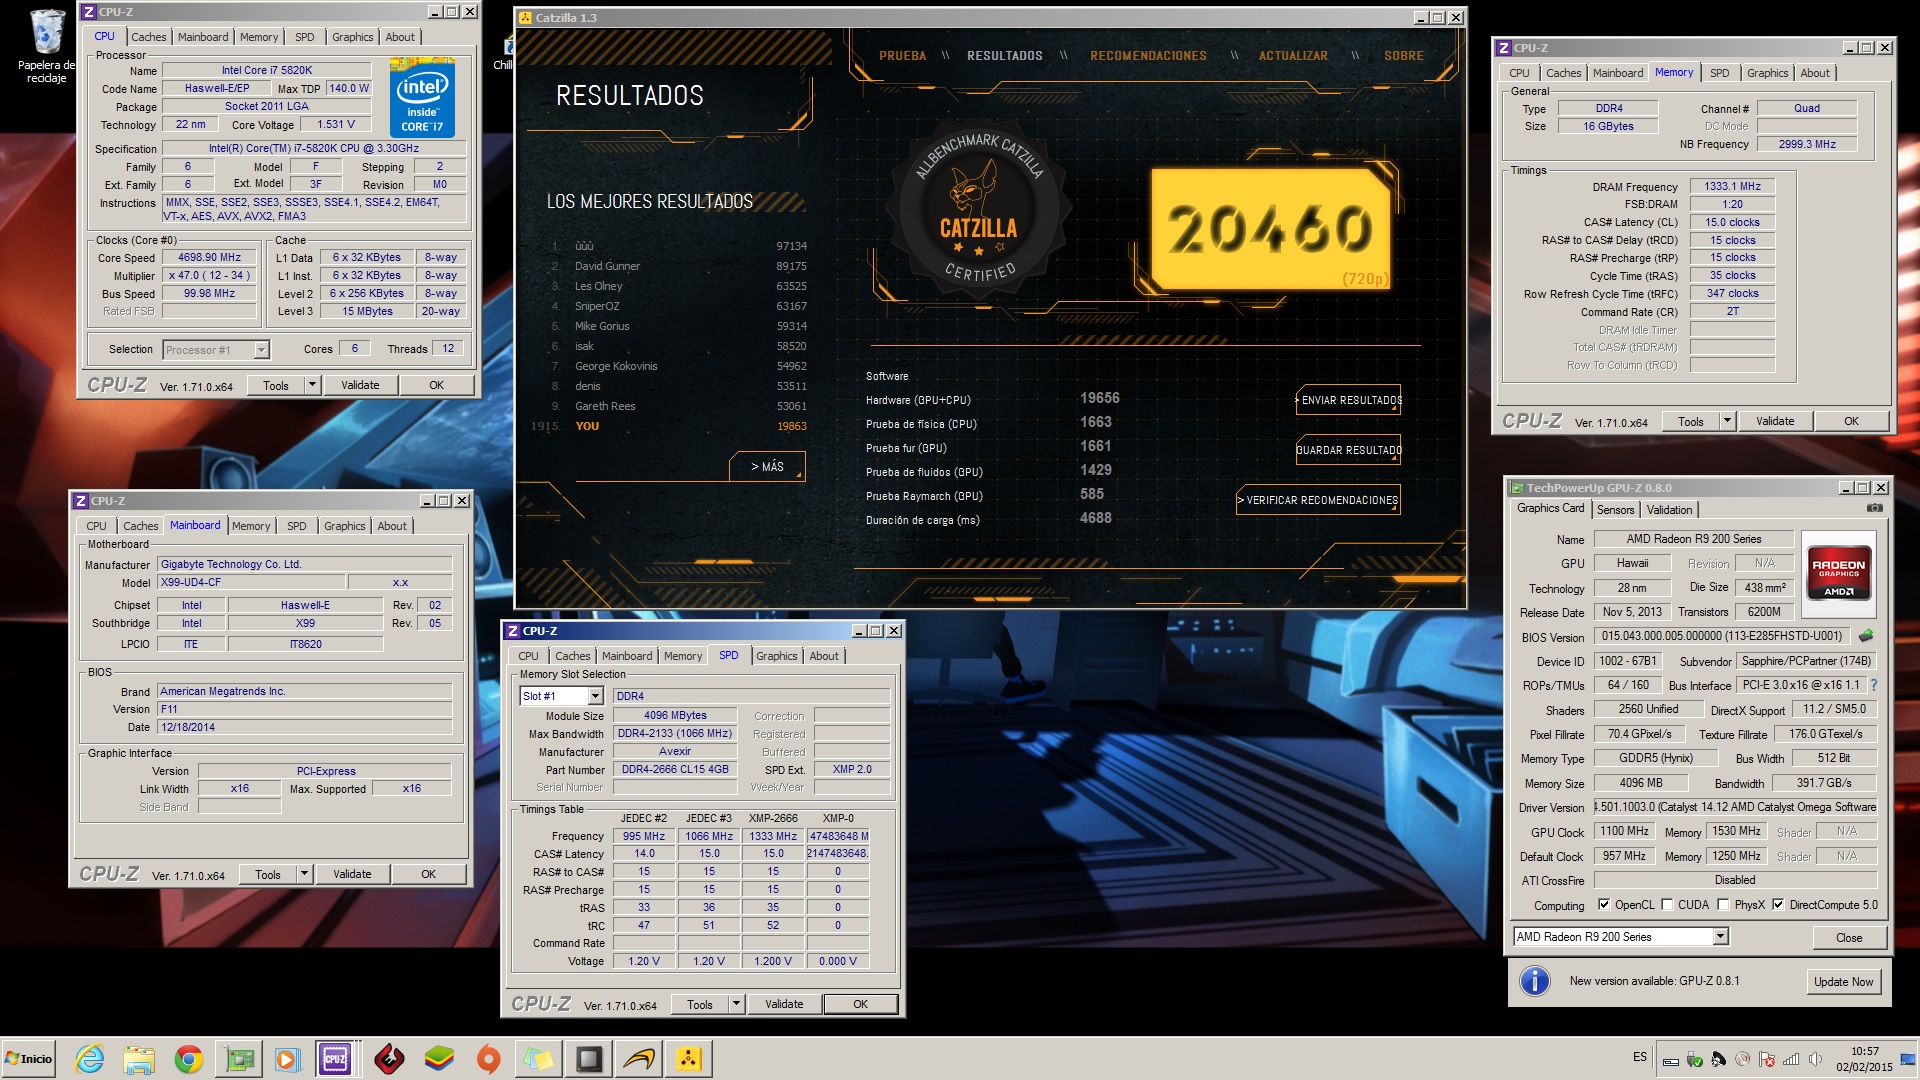Toggle the DirectCompute 5.0 checkbox

tap(1778, 905)
